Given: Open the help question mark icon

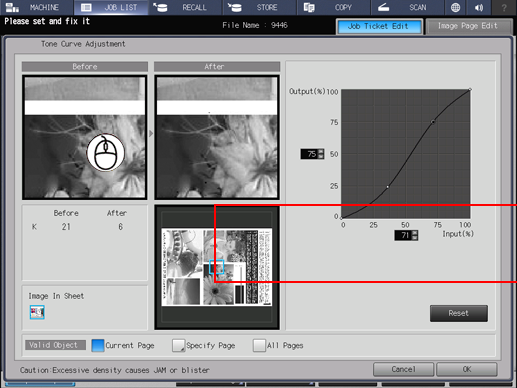Looking at the screenshot, I should pyautogui.click(x=504, y=8).
